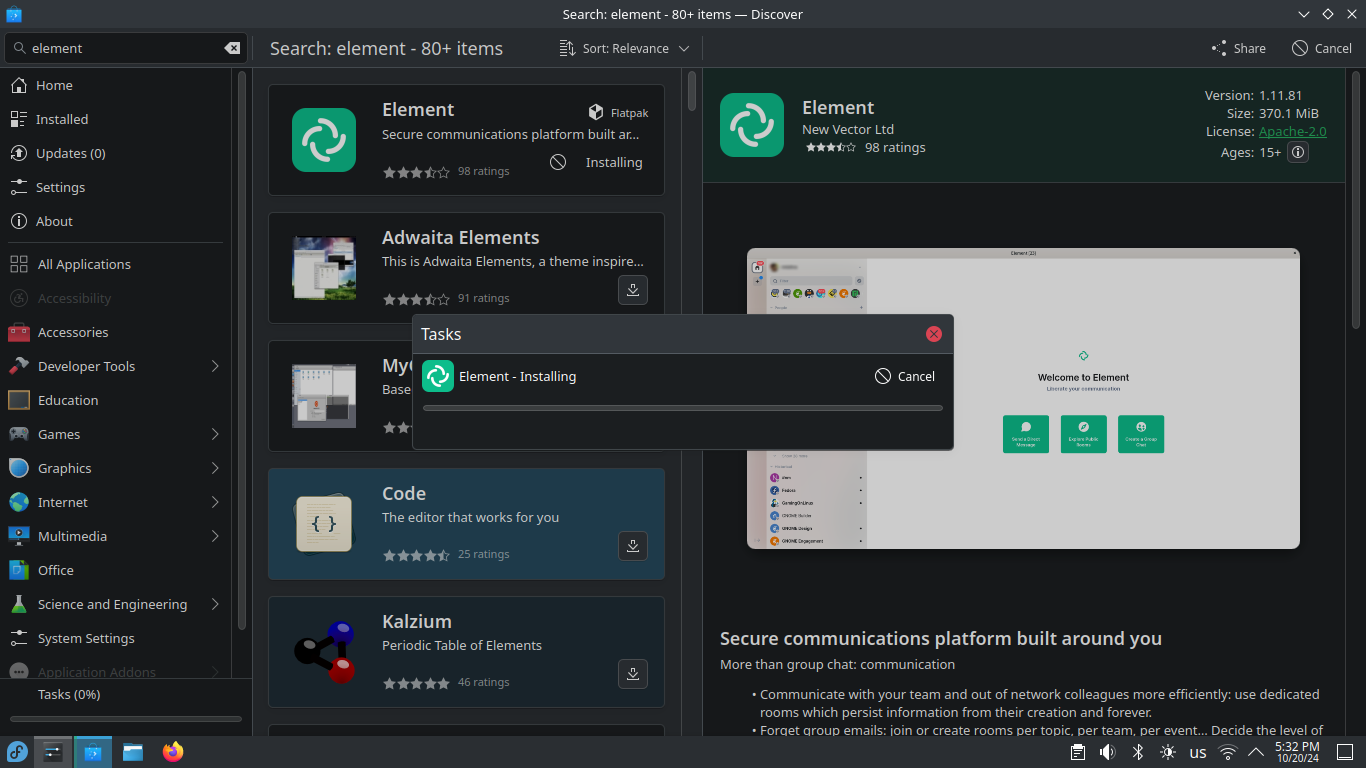Open the clock showing 5:32 PM

click(1296, 752)
